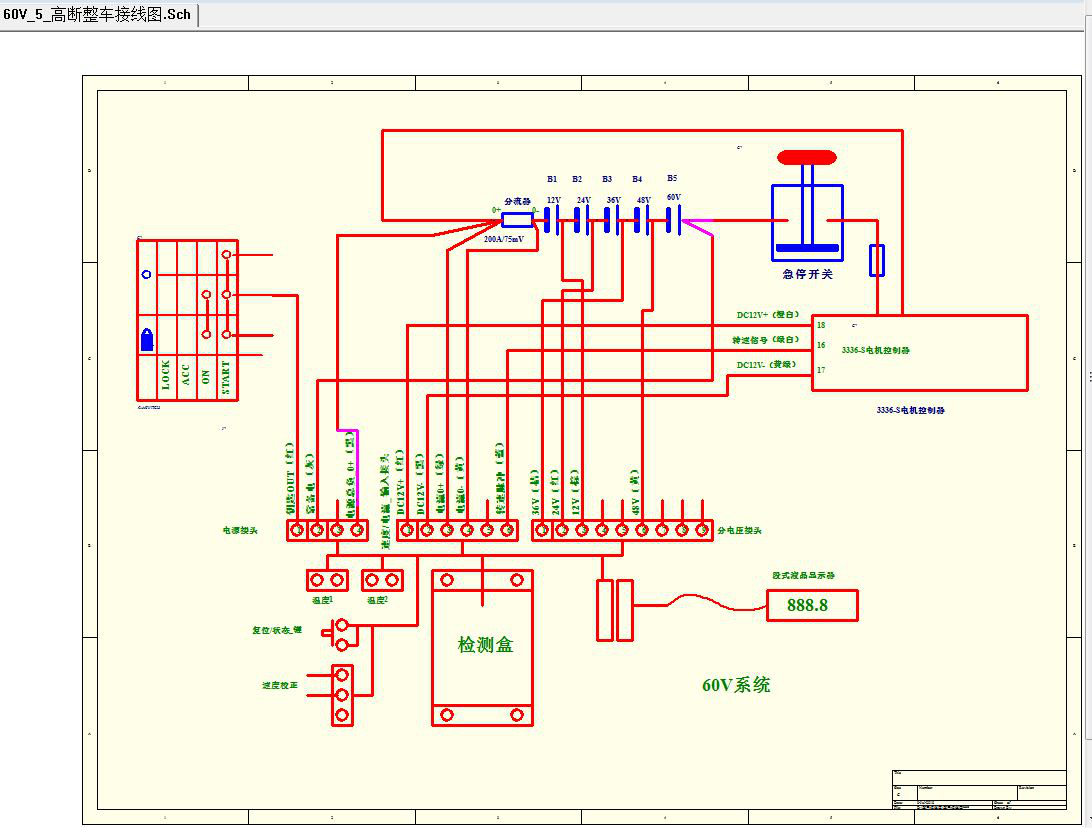Click the 急停开关 emergency stop switch symbol
Viewport: 1092px width, 828px height.
[x=807, y=206]
